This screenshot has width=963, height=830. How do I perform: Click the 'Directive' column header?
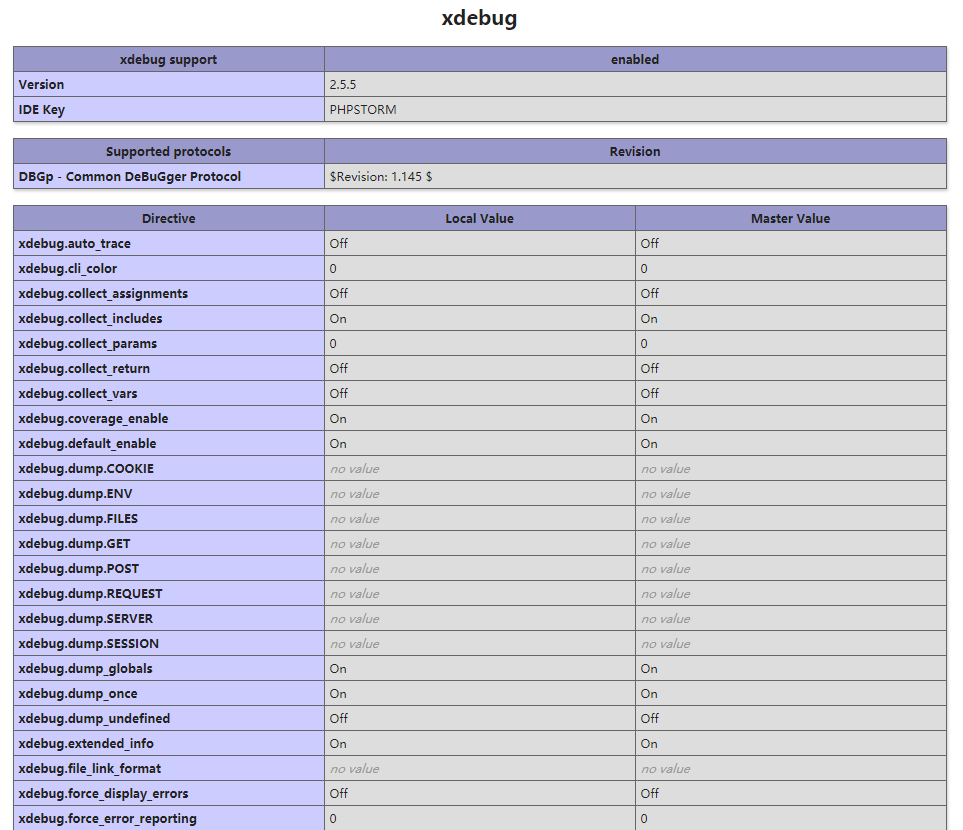[169, 219]
